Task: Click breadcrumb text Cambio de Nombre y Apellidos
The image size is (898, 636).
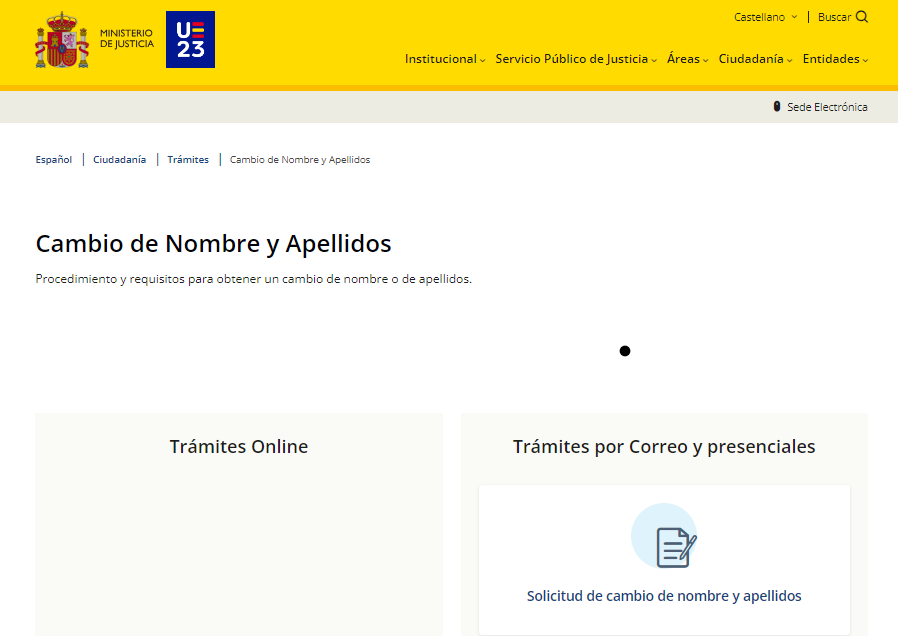Action: [x=300, y=160]
